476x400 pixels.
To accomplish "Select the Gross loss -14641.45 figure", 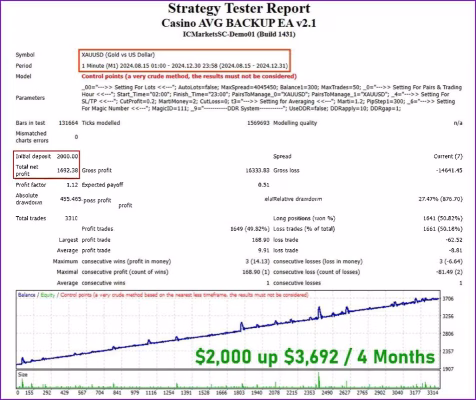I will point(449,170).
